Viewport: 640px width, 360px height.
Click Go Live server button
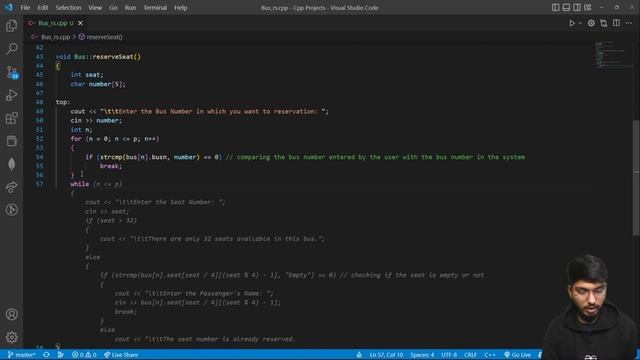[518, 355]
